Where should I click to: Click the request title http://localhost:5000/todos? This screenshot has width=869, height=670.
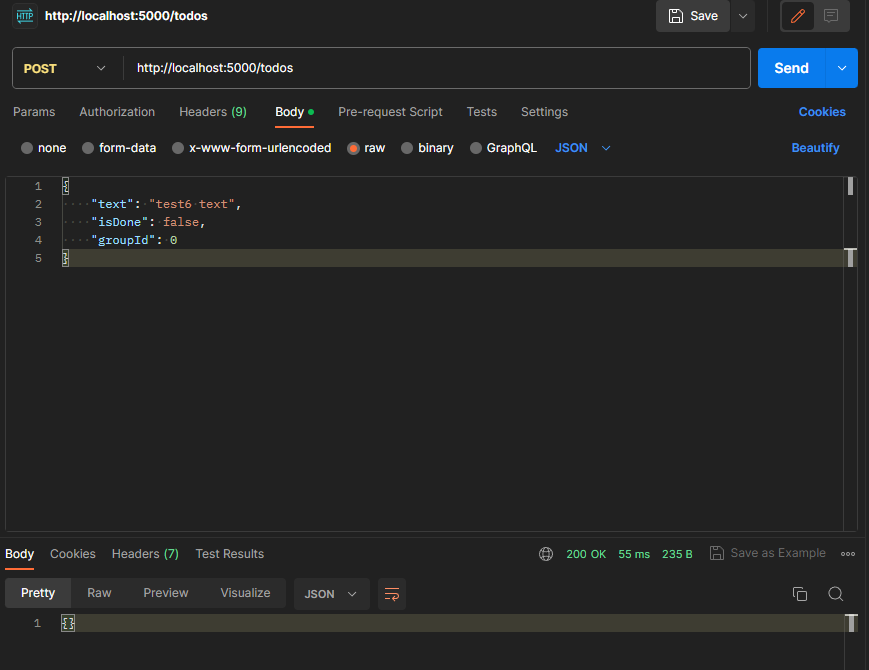tap(126, 16)
